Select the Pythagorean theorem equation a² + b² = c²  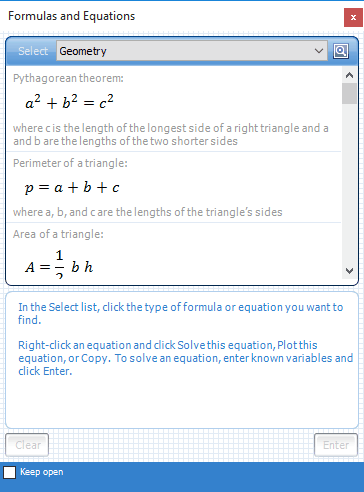coord(69,102)
